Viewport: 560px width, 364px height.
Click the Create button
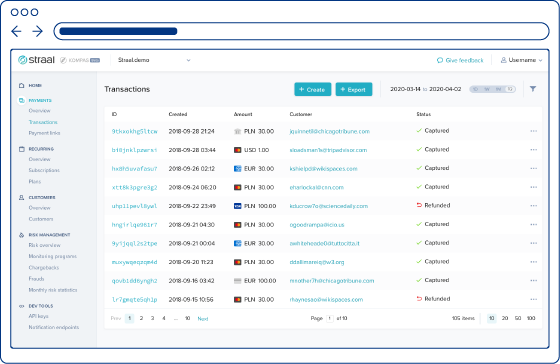pyautogui.click(x=312, y=89)
